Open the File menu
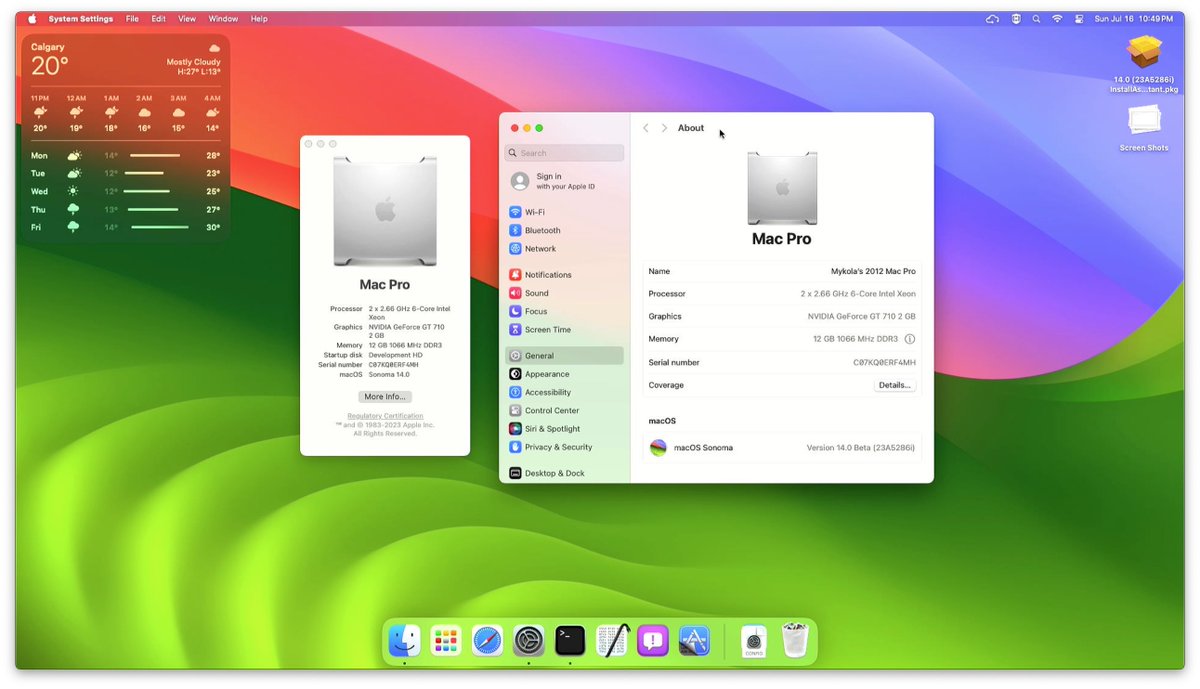The height and width of the screenshot is (689, 1200). (x=133, y=19)
